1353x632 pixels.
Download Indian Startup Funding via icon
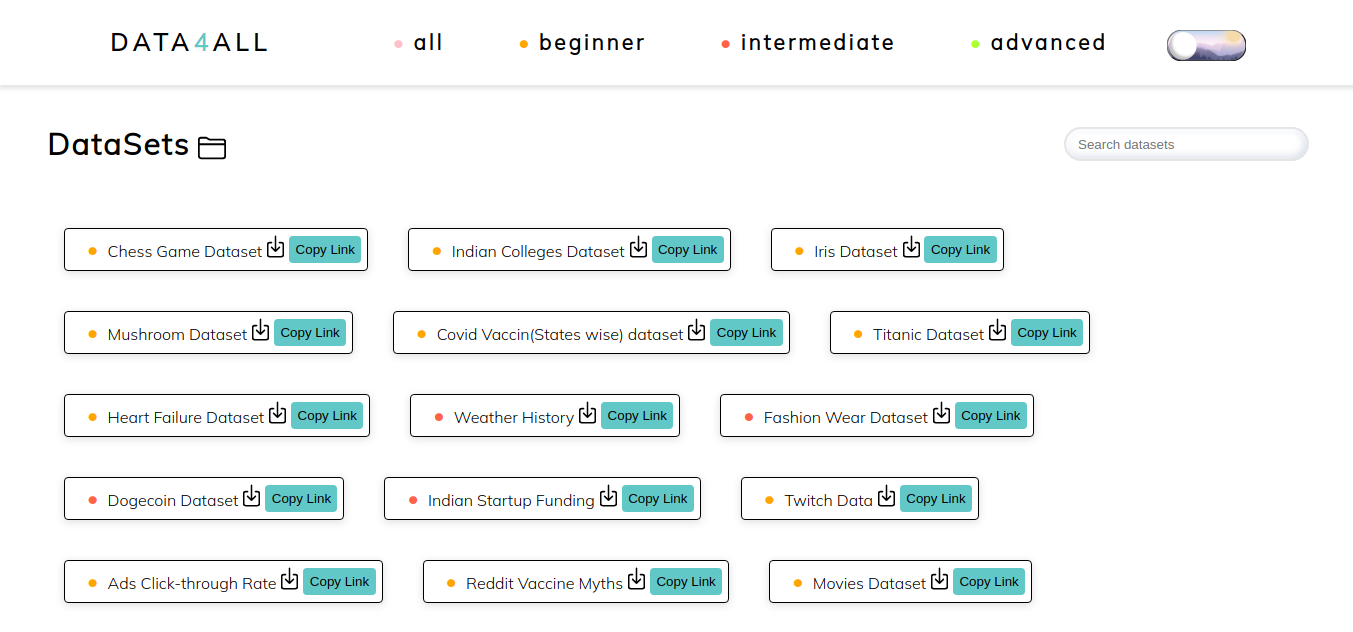[608, 497]
